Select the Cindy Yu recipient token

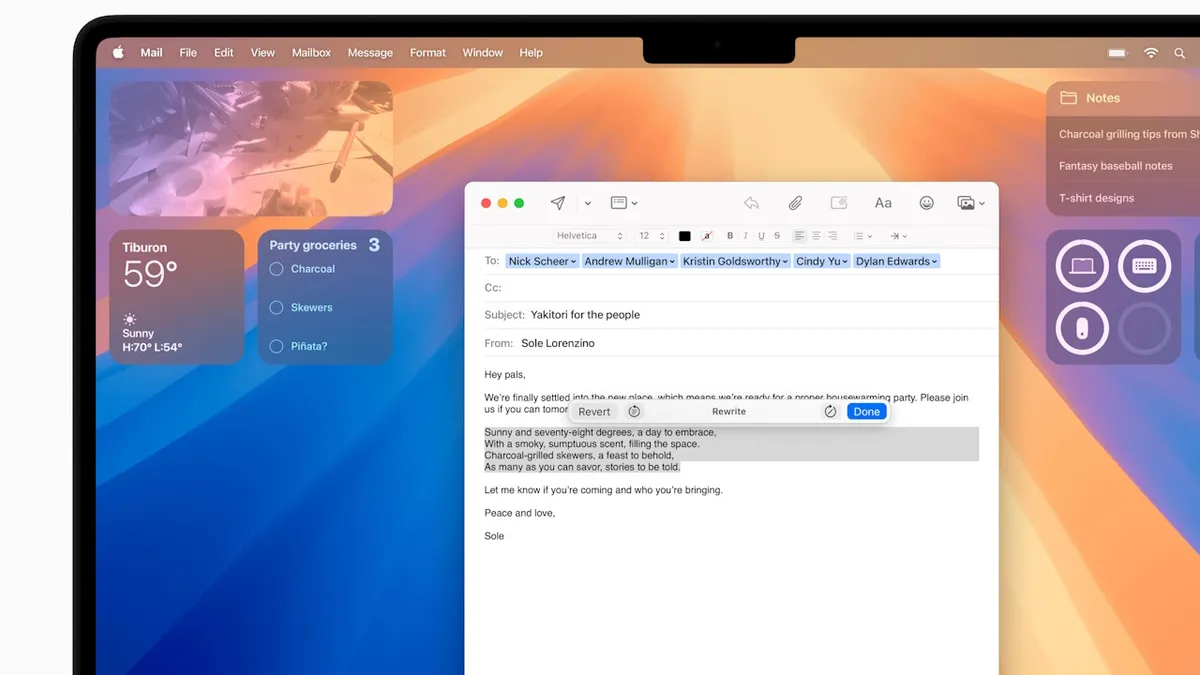point(822,261)
